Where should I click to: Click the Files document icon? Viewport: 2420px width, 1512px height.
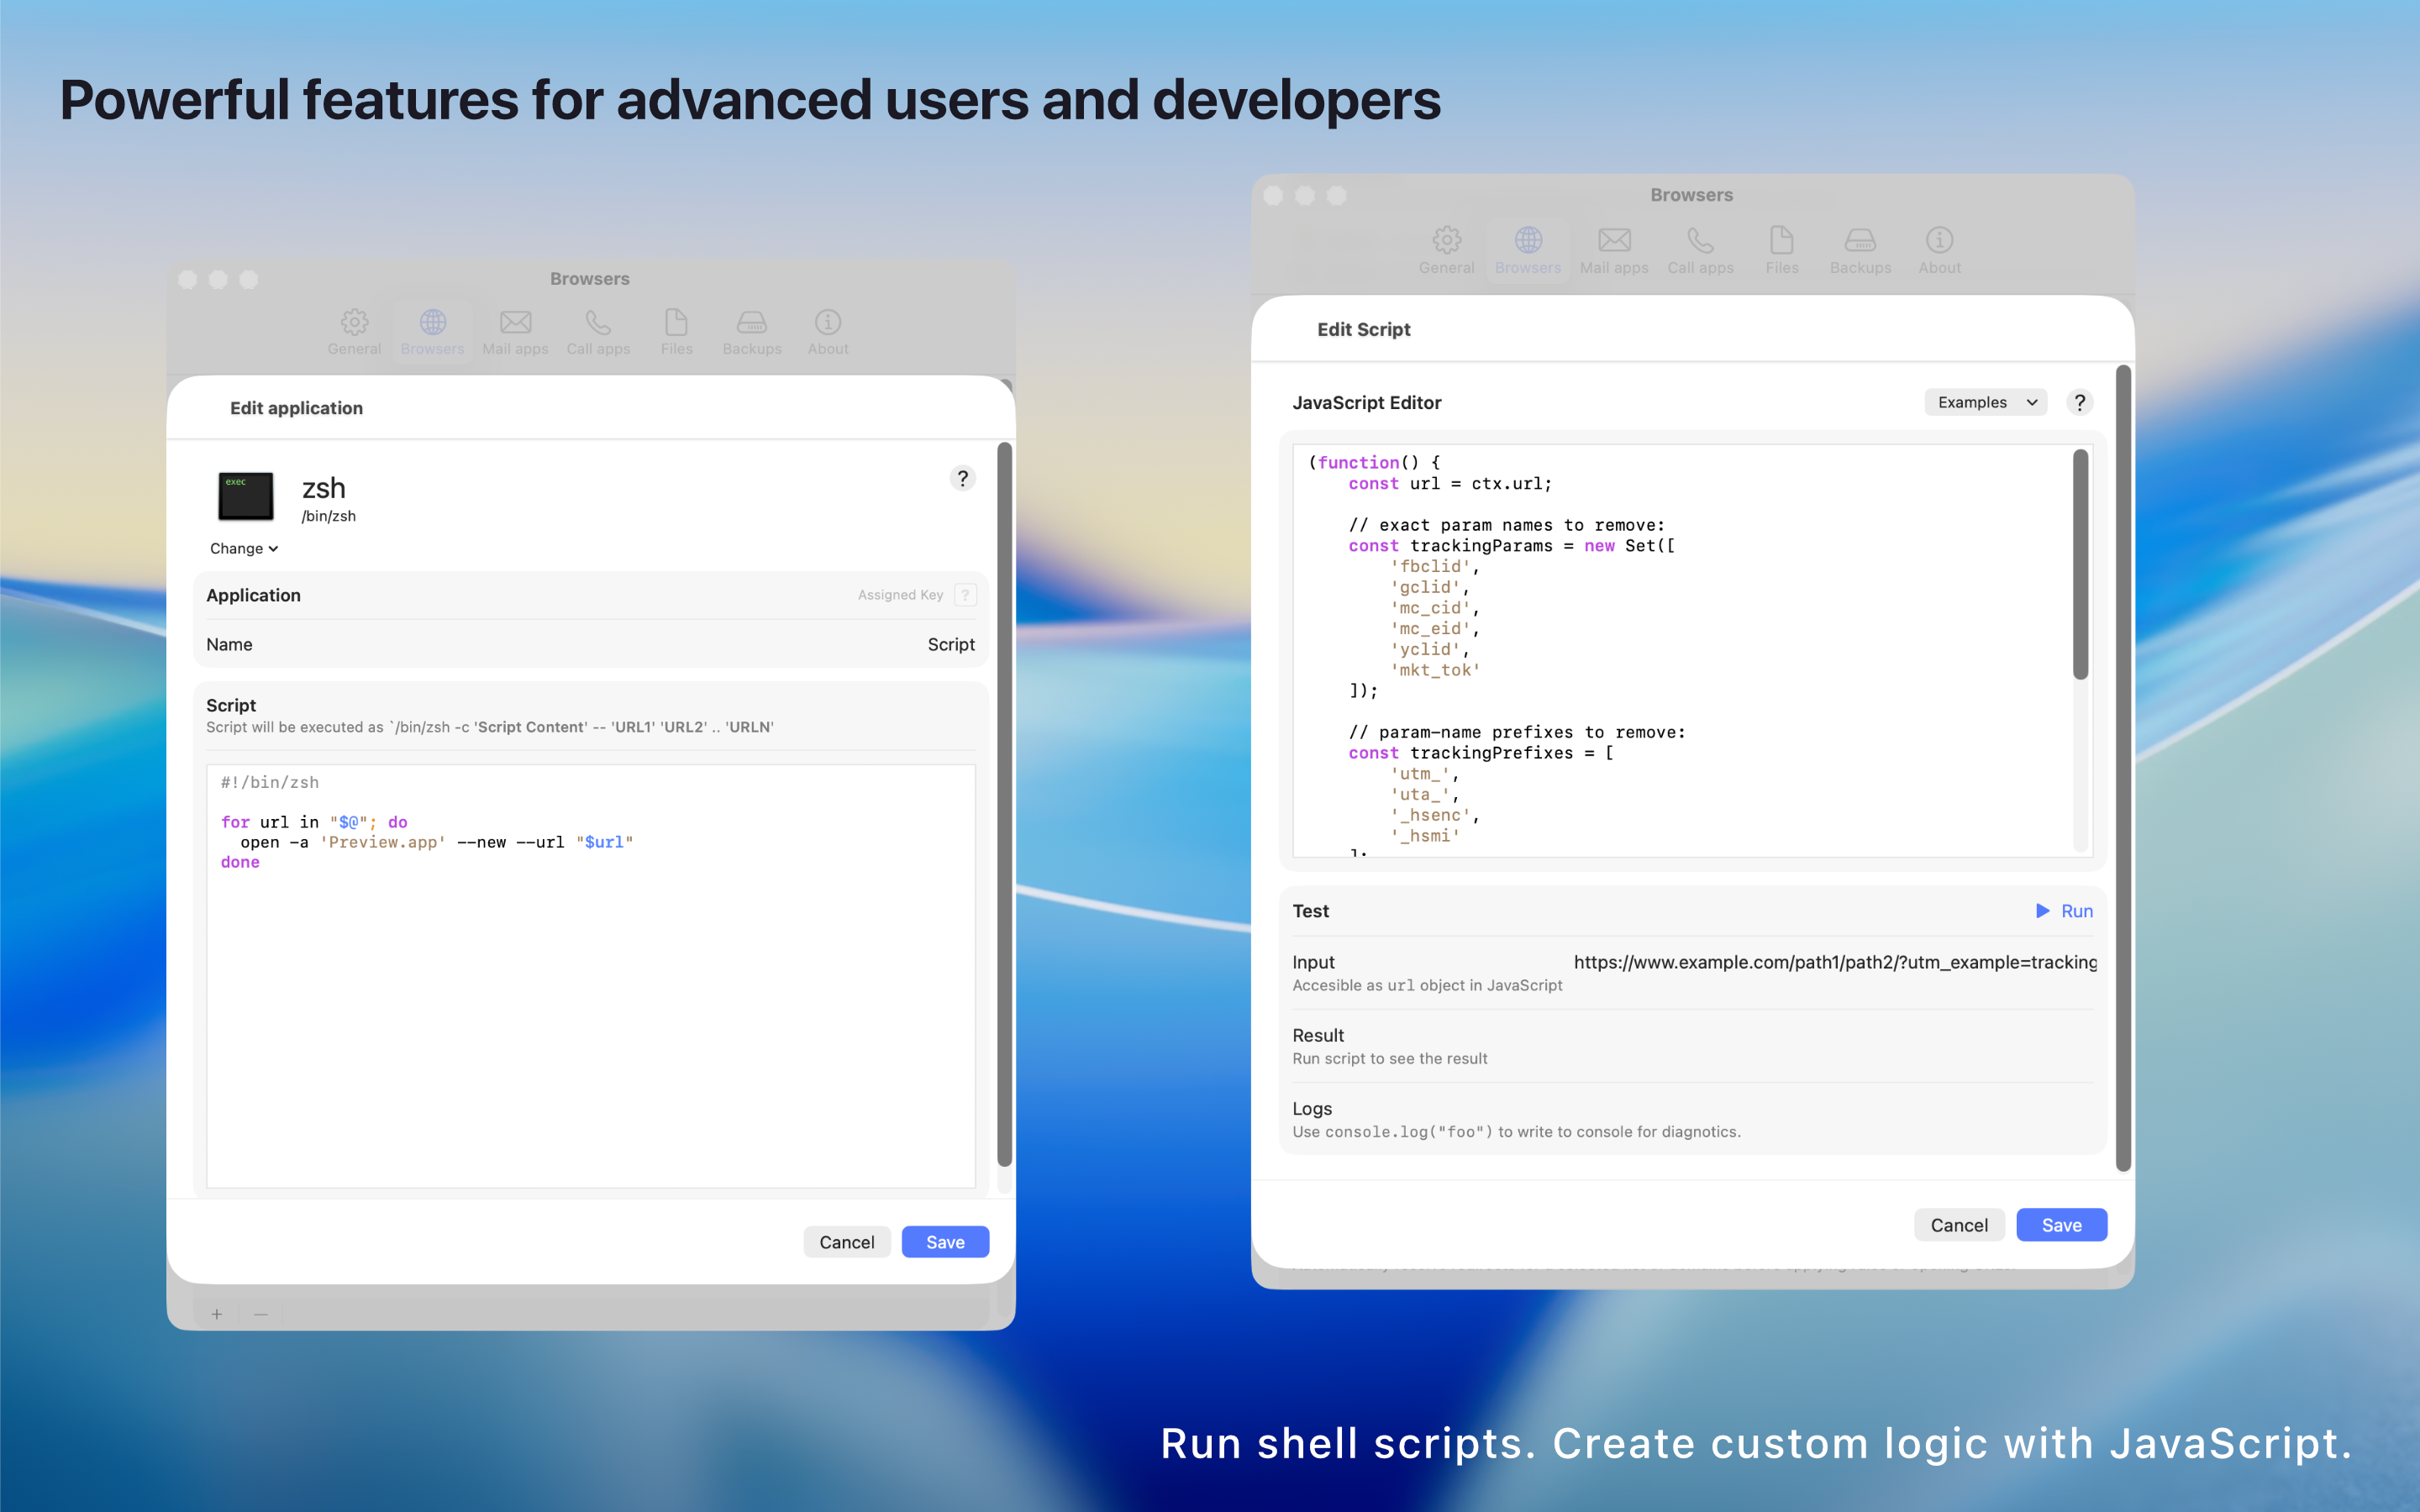(x=676, y=330)
